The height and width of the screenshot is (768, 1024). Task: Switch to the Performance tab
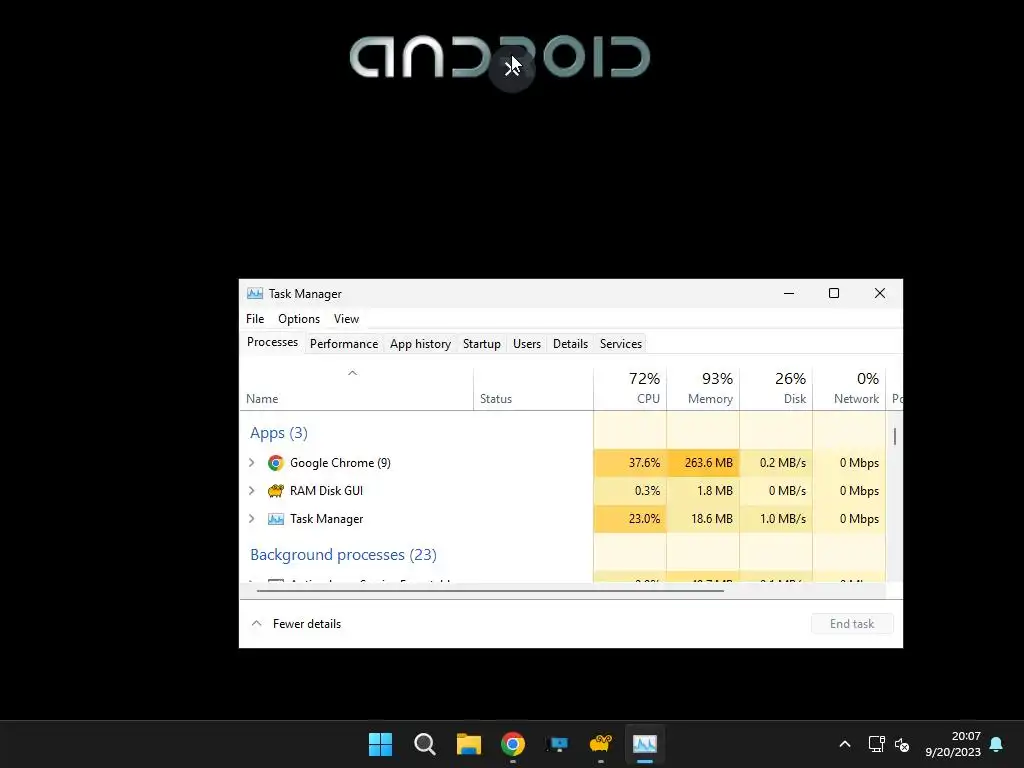point(344,344)
